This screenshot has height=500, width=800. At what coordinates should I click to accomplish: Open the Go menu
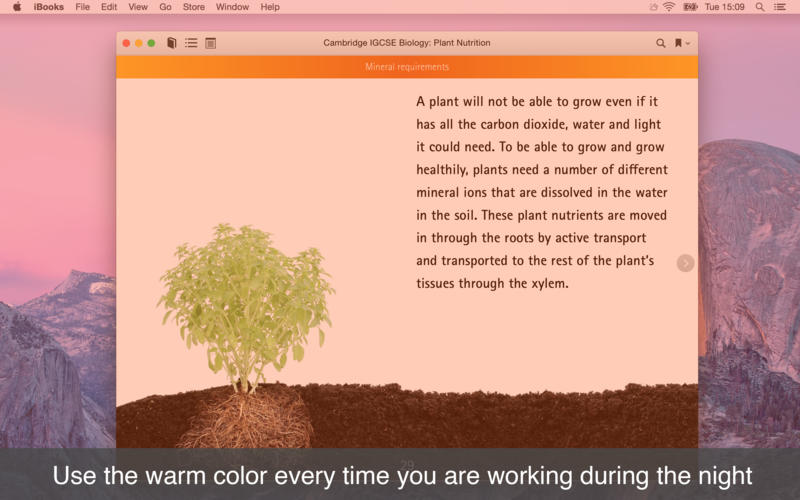(165, 7)
